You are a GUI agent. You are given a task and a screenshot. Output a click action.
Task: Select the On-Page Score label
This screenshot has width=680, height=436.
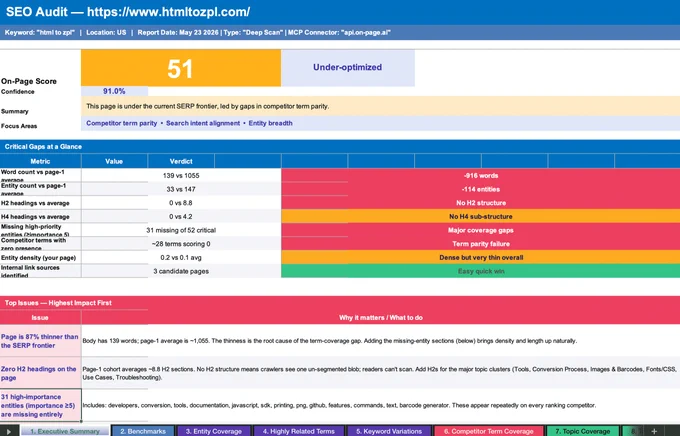(29, 81)
